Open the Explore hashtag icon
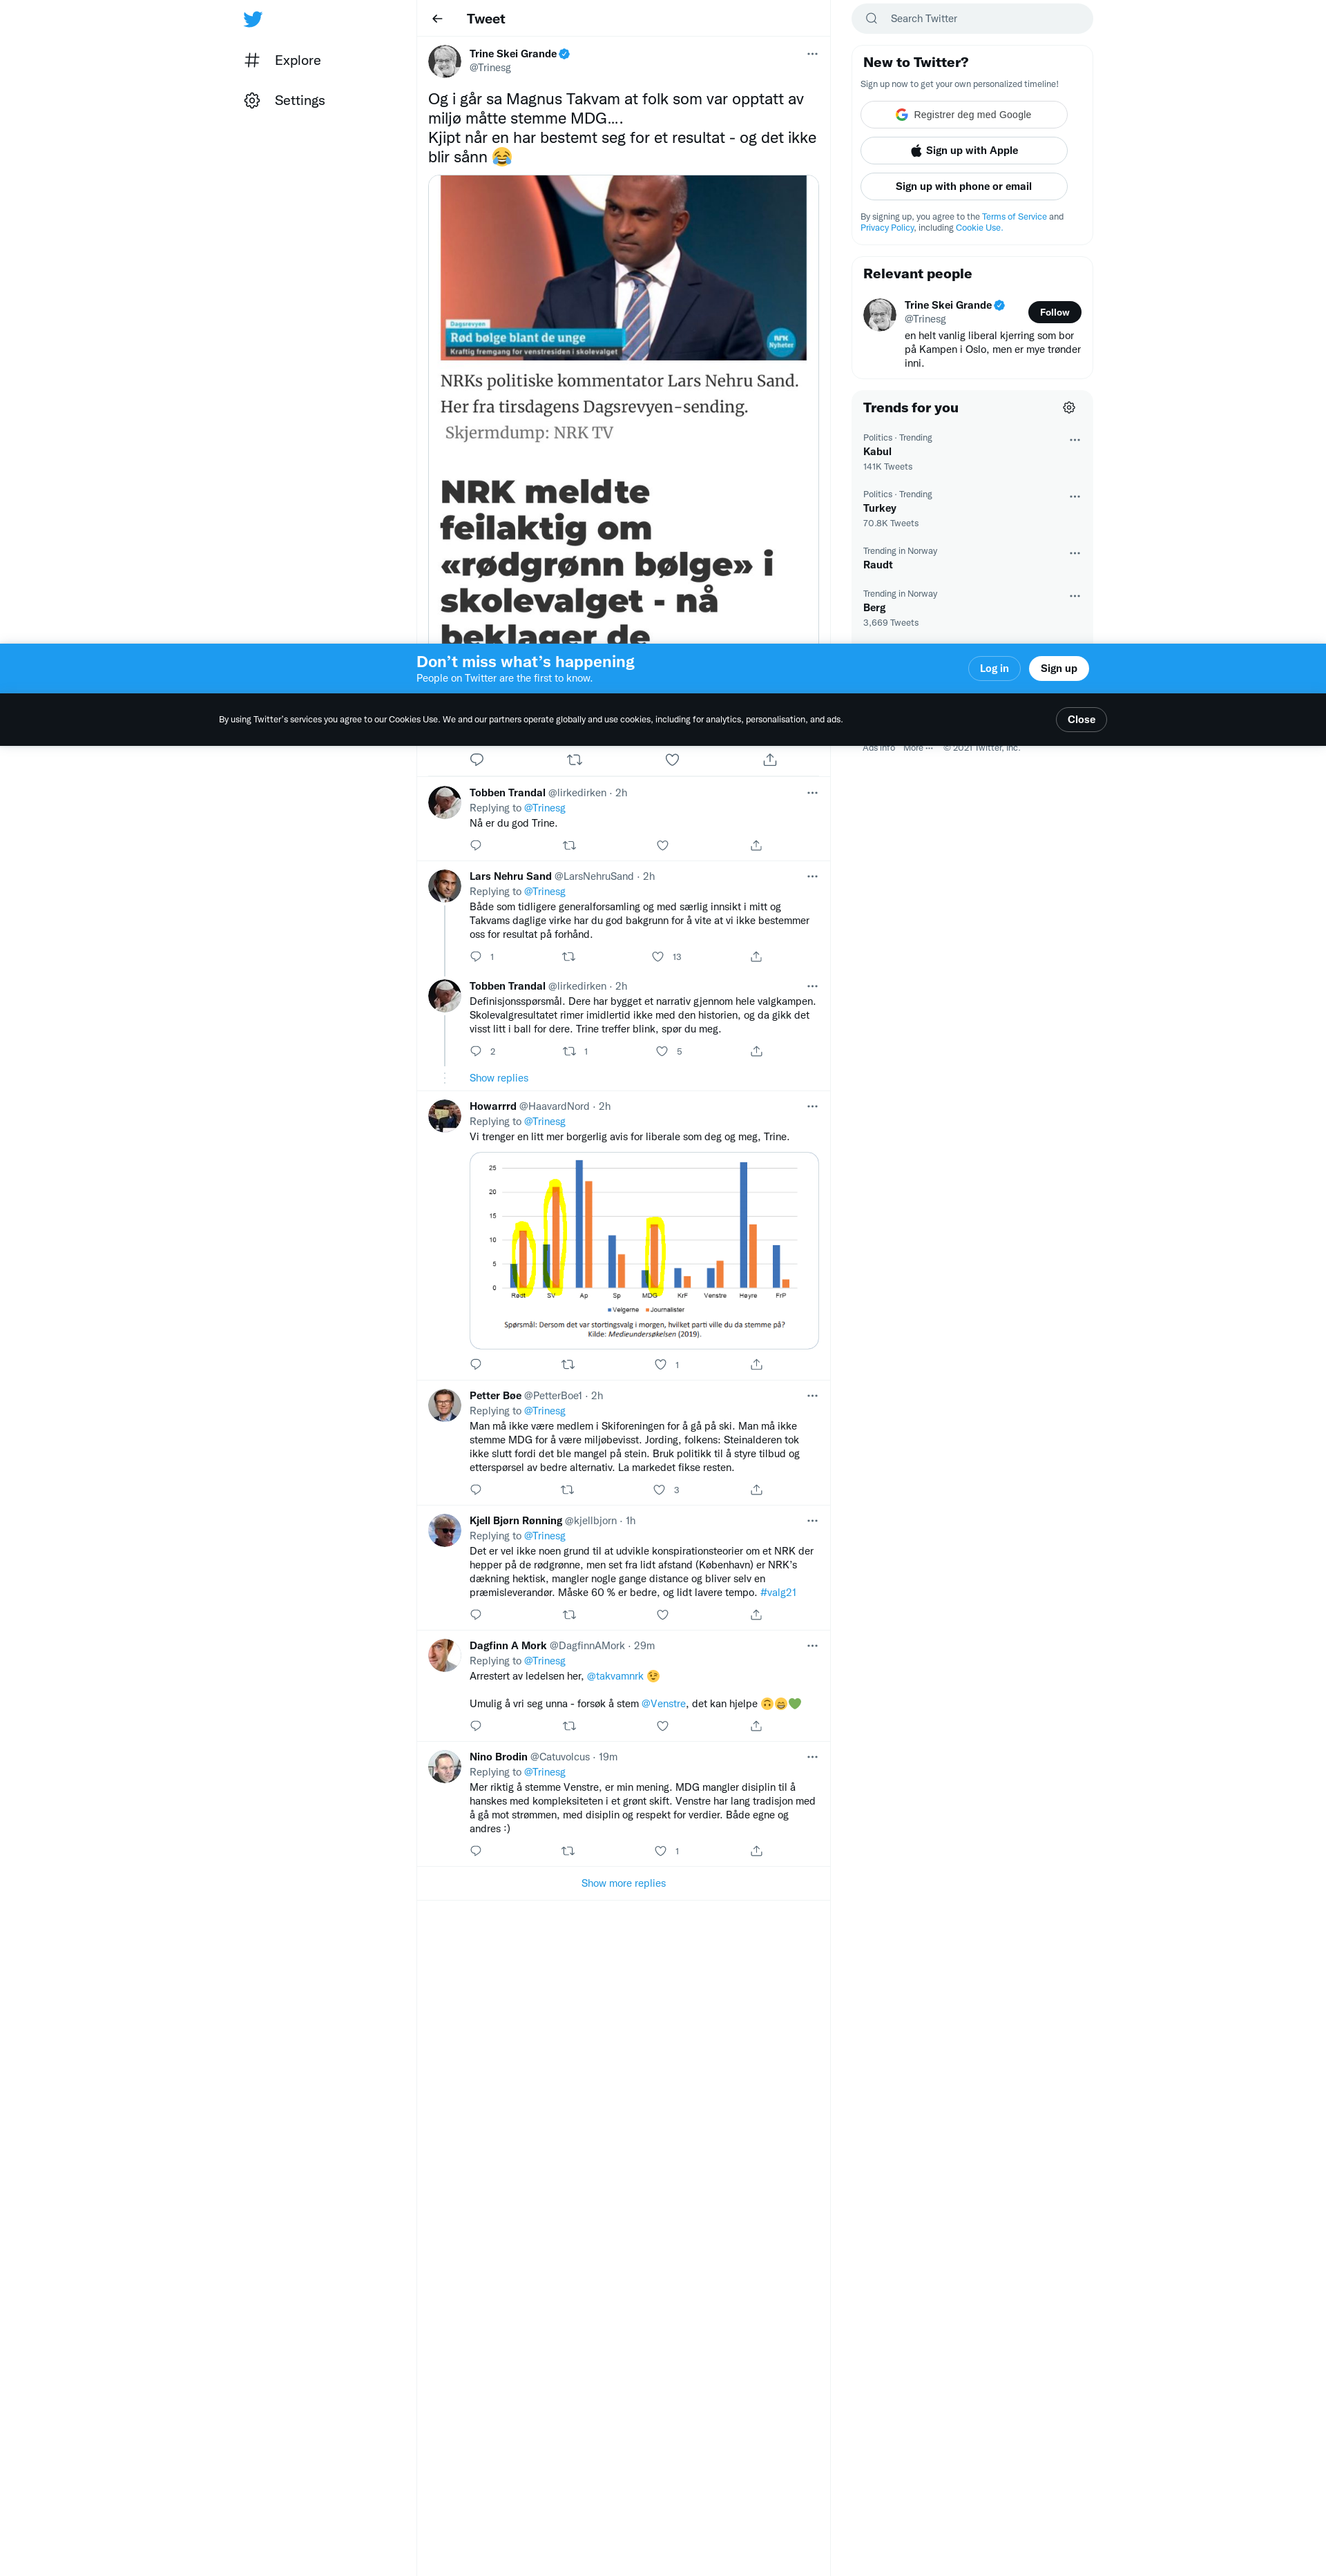Viewport: 1326px width, 2576px height. click(x=252, y=60)
